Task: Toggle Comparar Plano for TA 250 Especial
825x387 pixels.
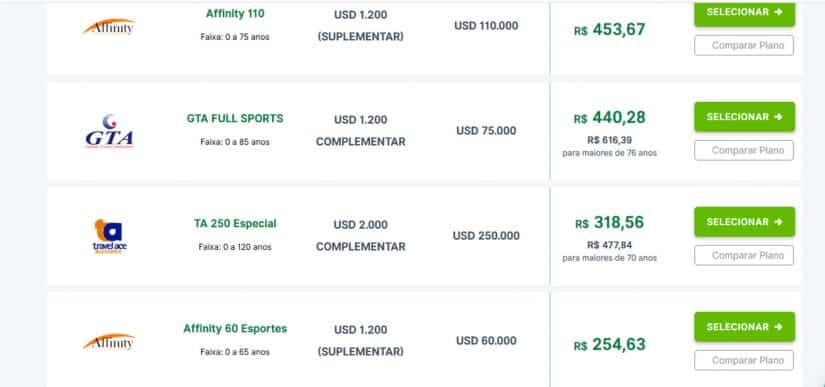Action: click(744, 255)
